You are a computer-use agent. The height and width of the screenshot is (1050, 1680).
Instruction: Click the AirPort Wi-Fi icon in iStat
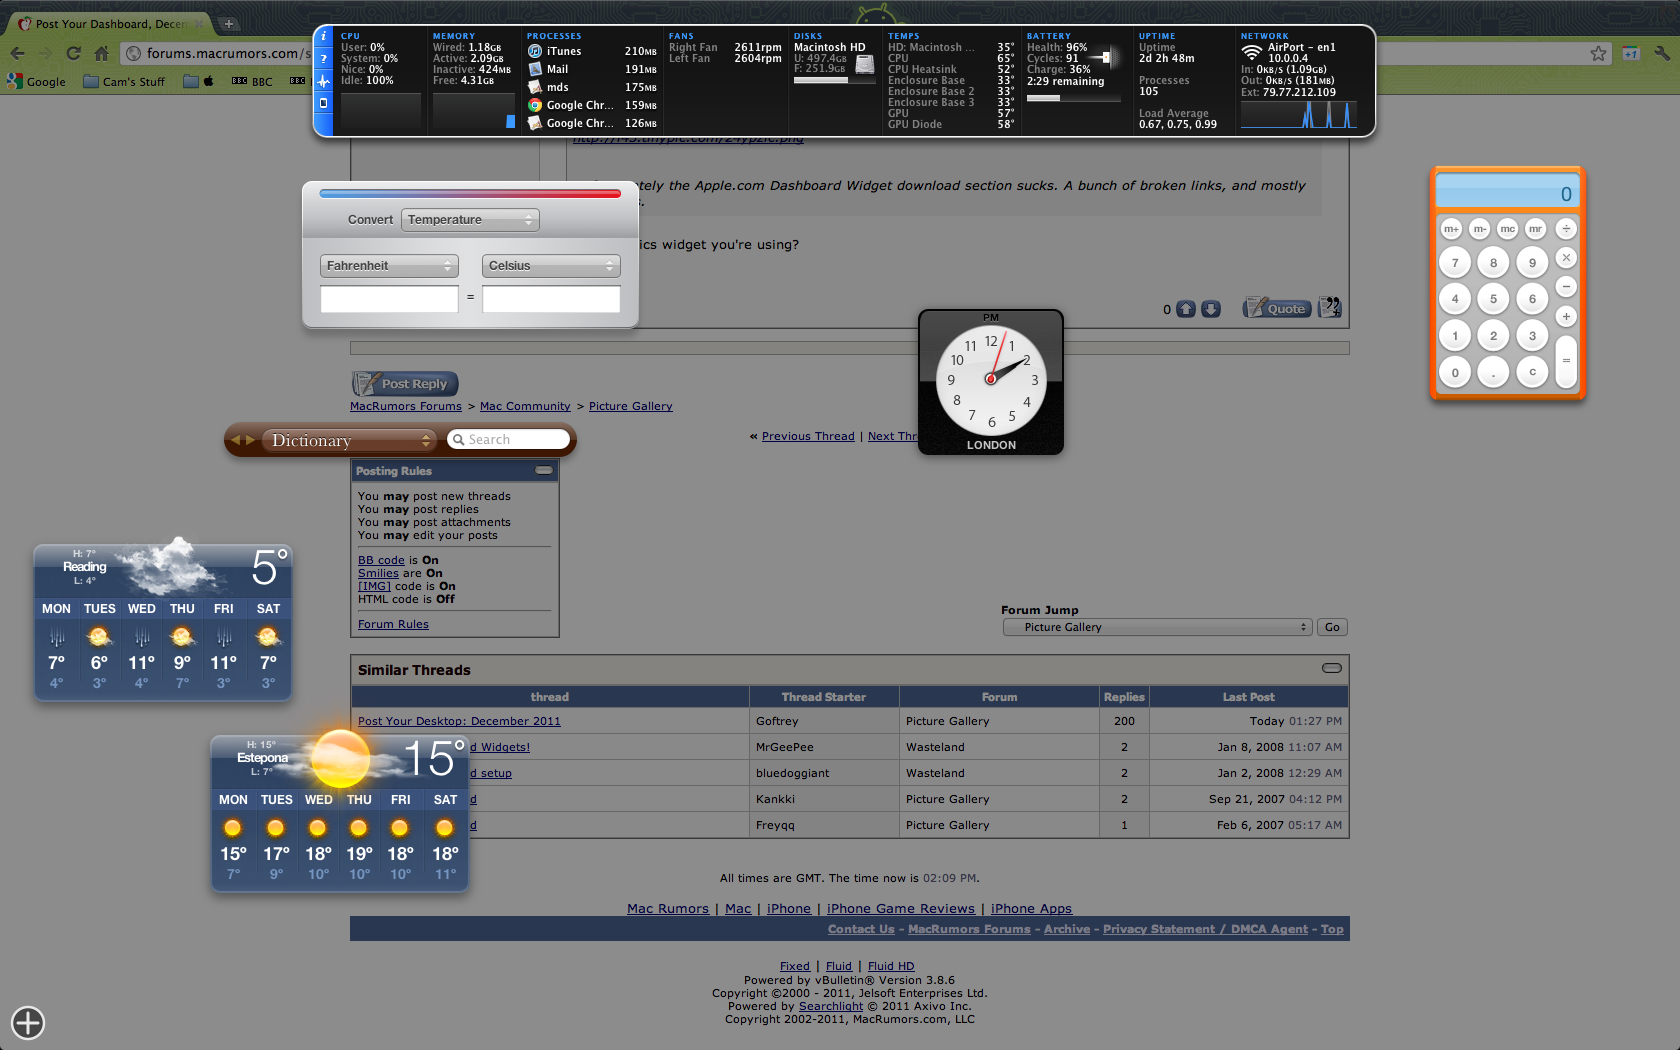coord(1251,52)
